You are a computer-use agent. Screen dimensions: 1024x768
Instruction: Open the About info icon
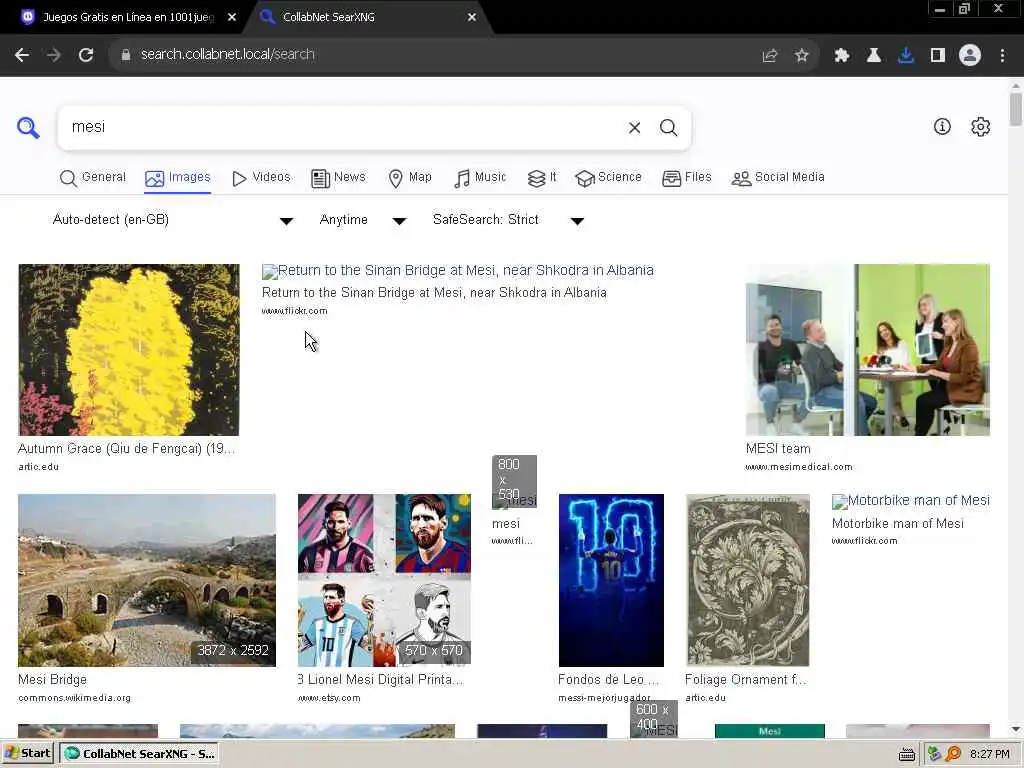942,127
